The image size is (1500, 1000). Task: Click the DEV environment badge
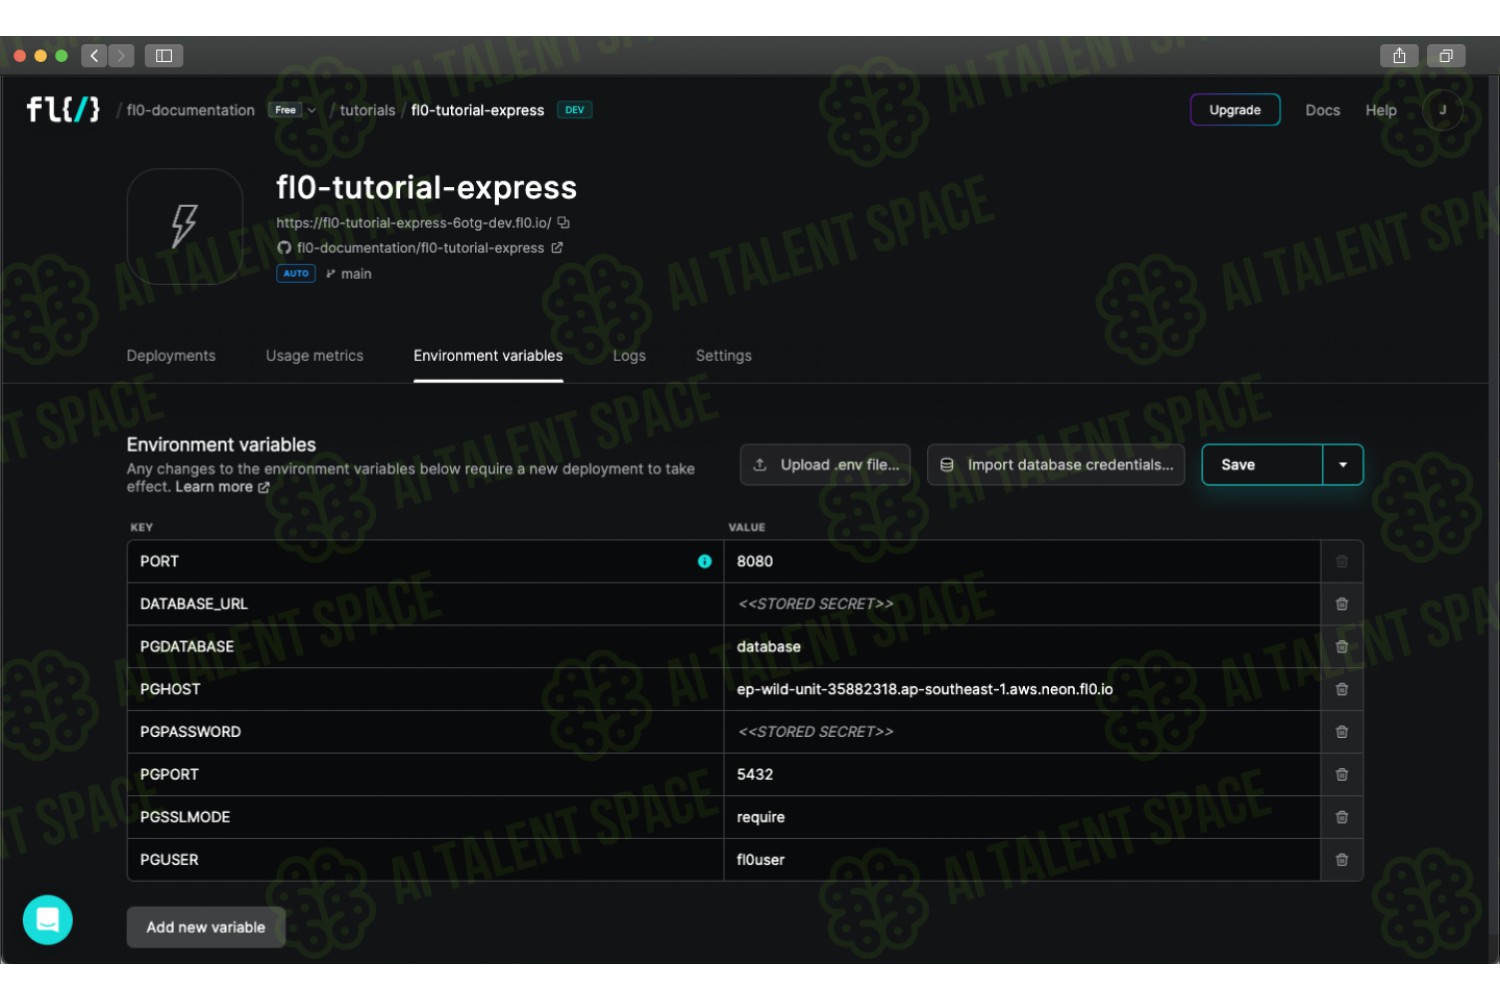pos(574,110)
